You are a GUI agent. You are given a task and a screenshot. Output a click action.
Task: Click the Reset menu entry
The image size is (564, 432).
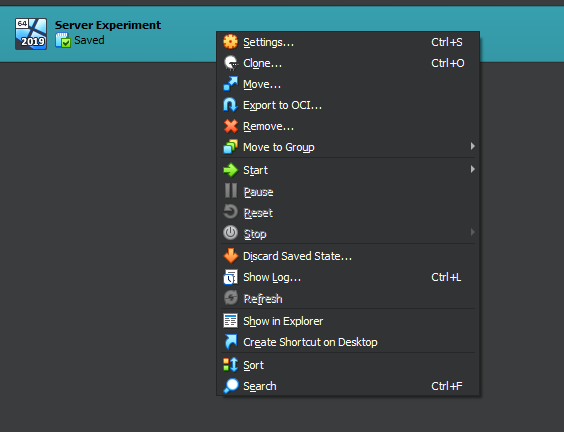point(348,213)
